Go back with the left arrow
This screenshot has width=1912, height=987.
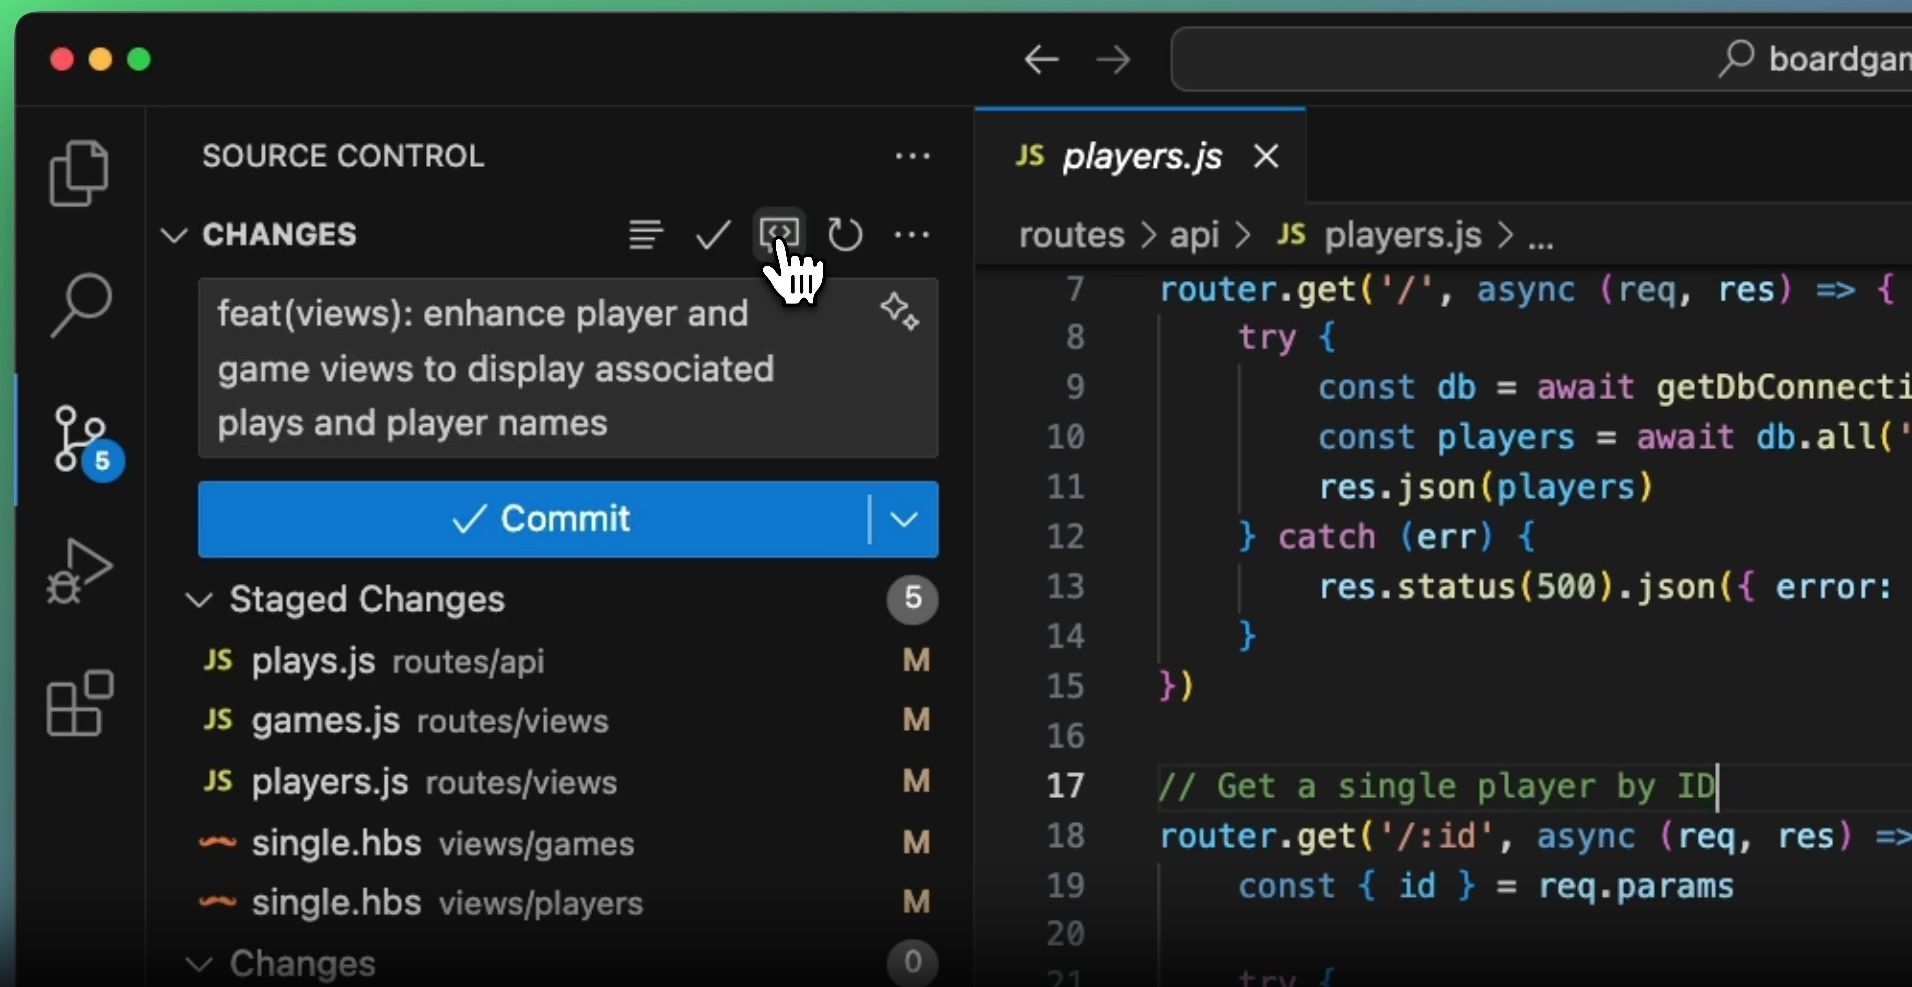coord(1041,60)
